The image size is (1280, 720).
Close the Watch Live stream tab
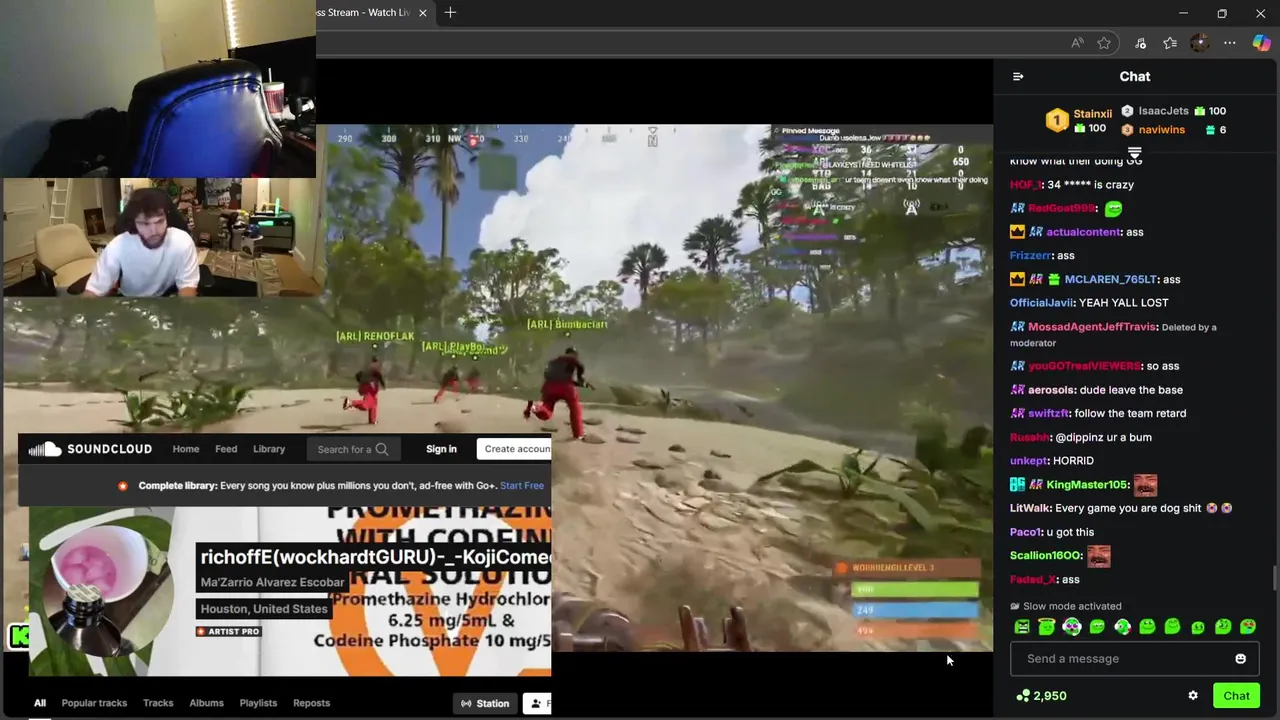[x=422, y=13]
